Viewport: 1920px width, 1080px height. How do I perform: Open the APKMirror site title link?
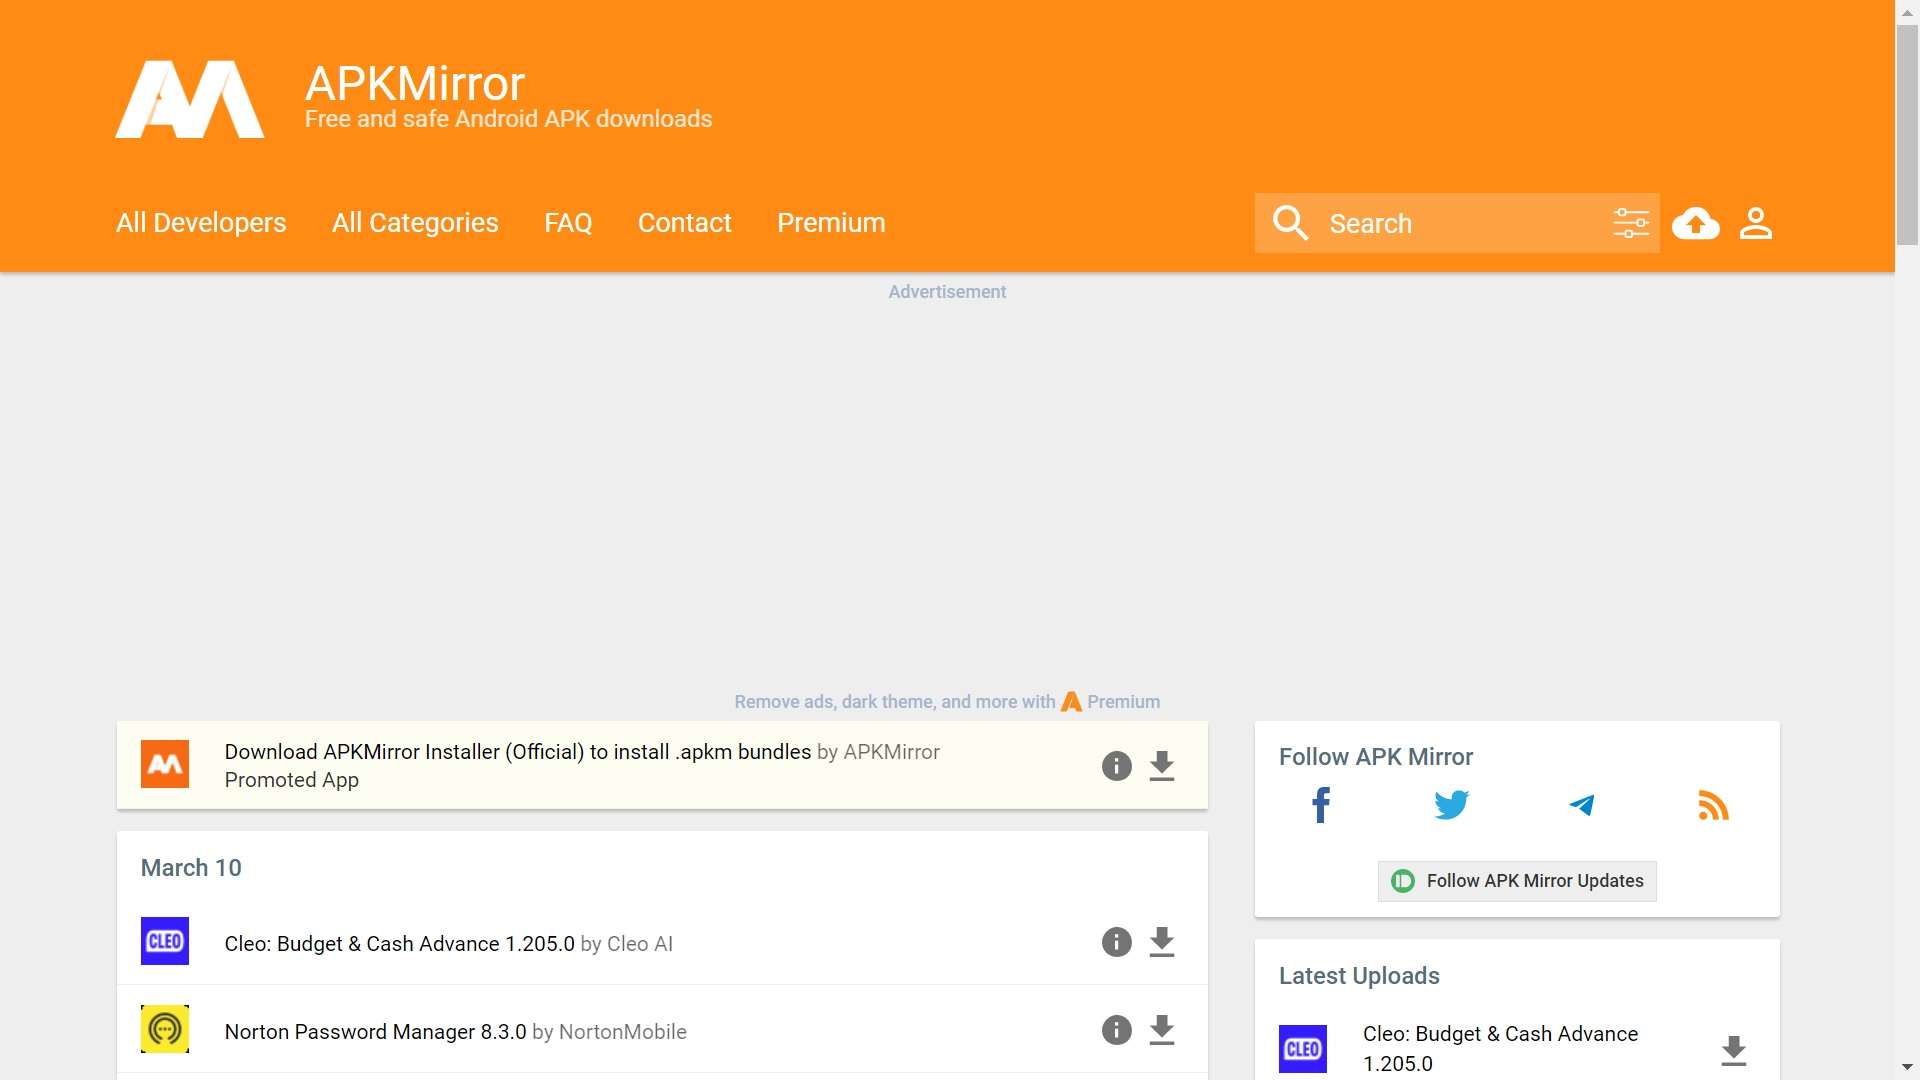coord(414,83)
